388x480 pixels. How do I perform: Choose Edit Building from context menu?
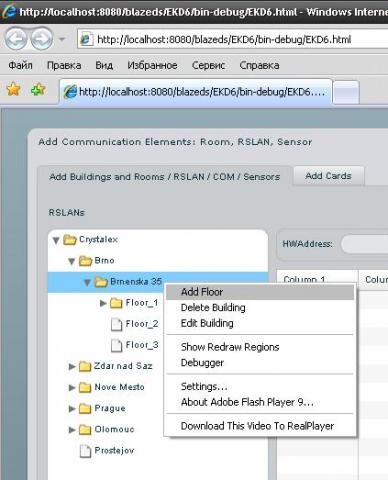pyautogui.click(x=260, y=323)
